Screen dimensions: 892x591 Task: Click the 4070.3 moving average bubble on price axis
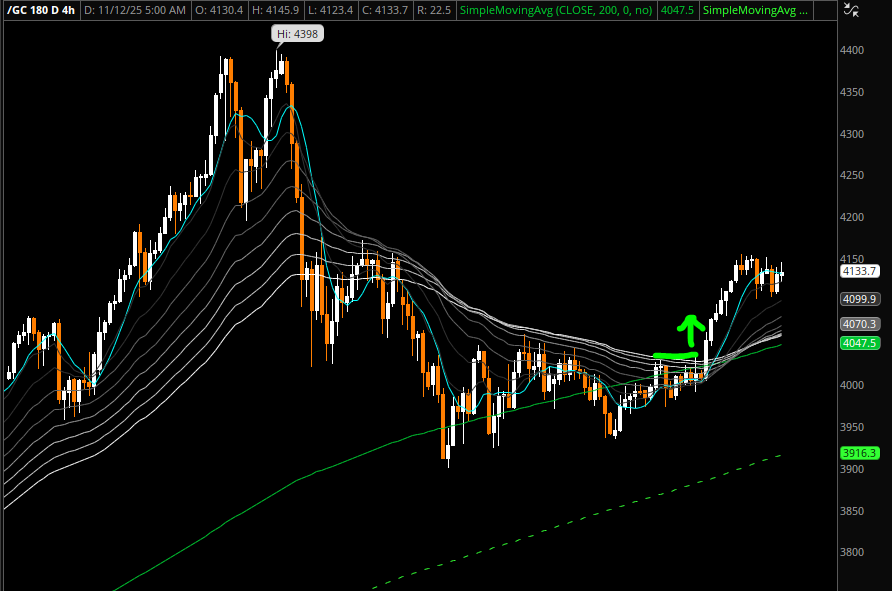coord(859,324)
